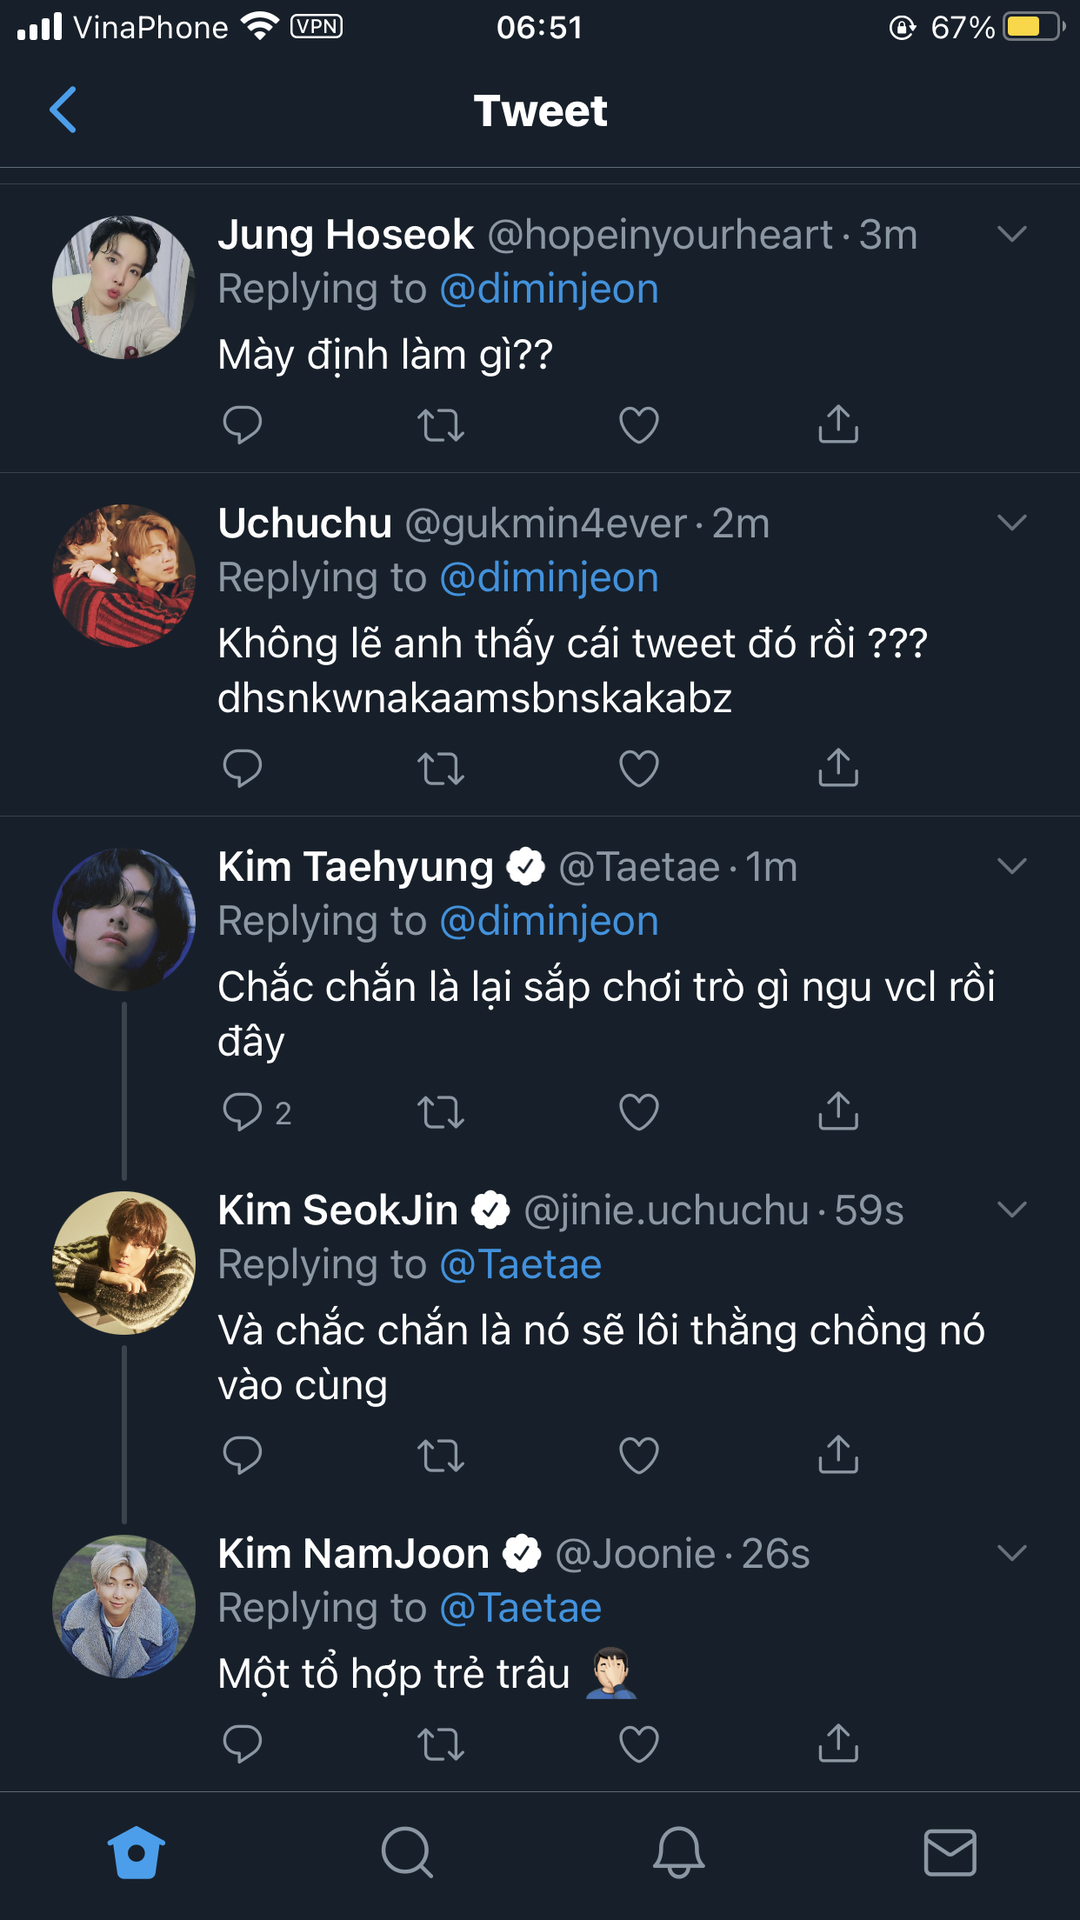Open options chevron on Jung Hoseok's tweet

(x=1012, y=234)
